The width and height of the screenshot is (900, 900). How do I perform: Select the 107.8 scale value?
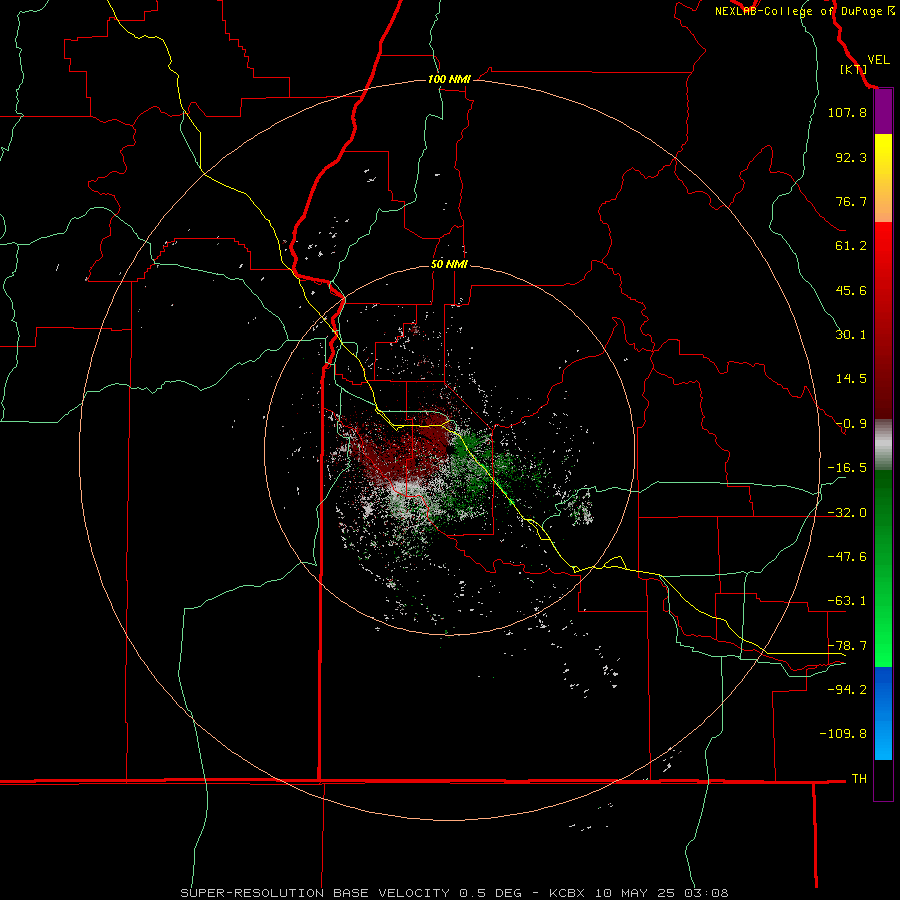click(847, 112)
